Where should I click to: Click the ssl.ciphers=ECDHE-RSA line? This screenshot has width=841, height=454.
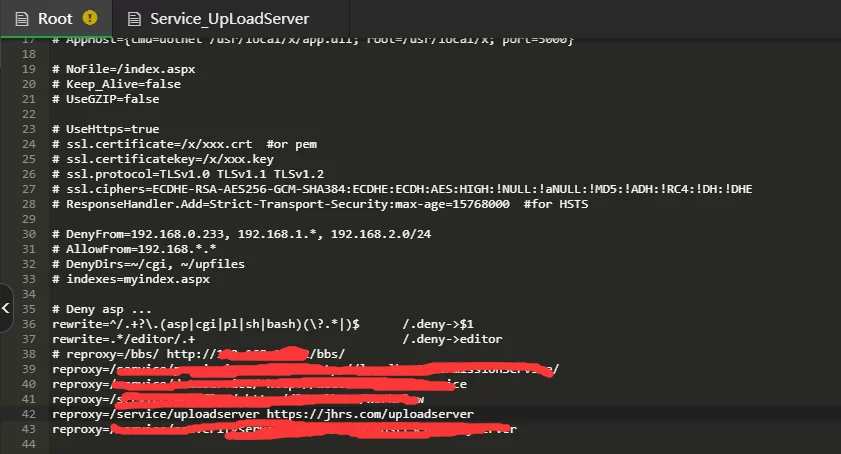[x=402, y=189]
